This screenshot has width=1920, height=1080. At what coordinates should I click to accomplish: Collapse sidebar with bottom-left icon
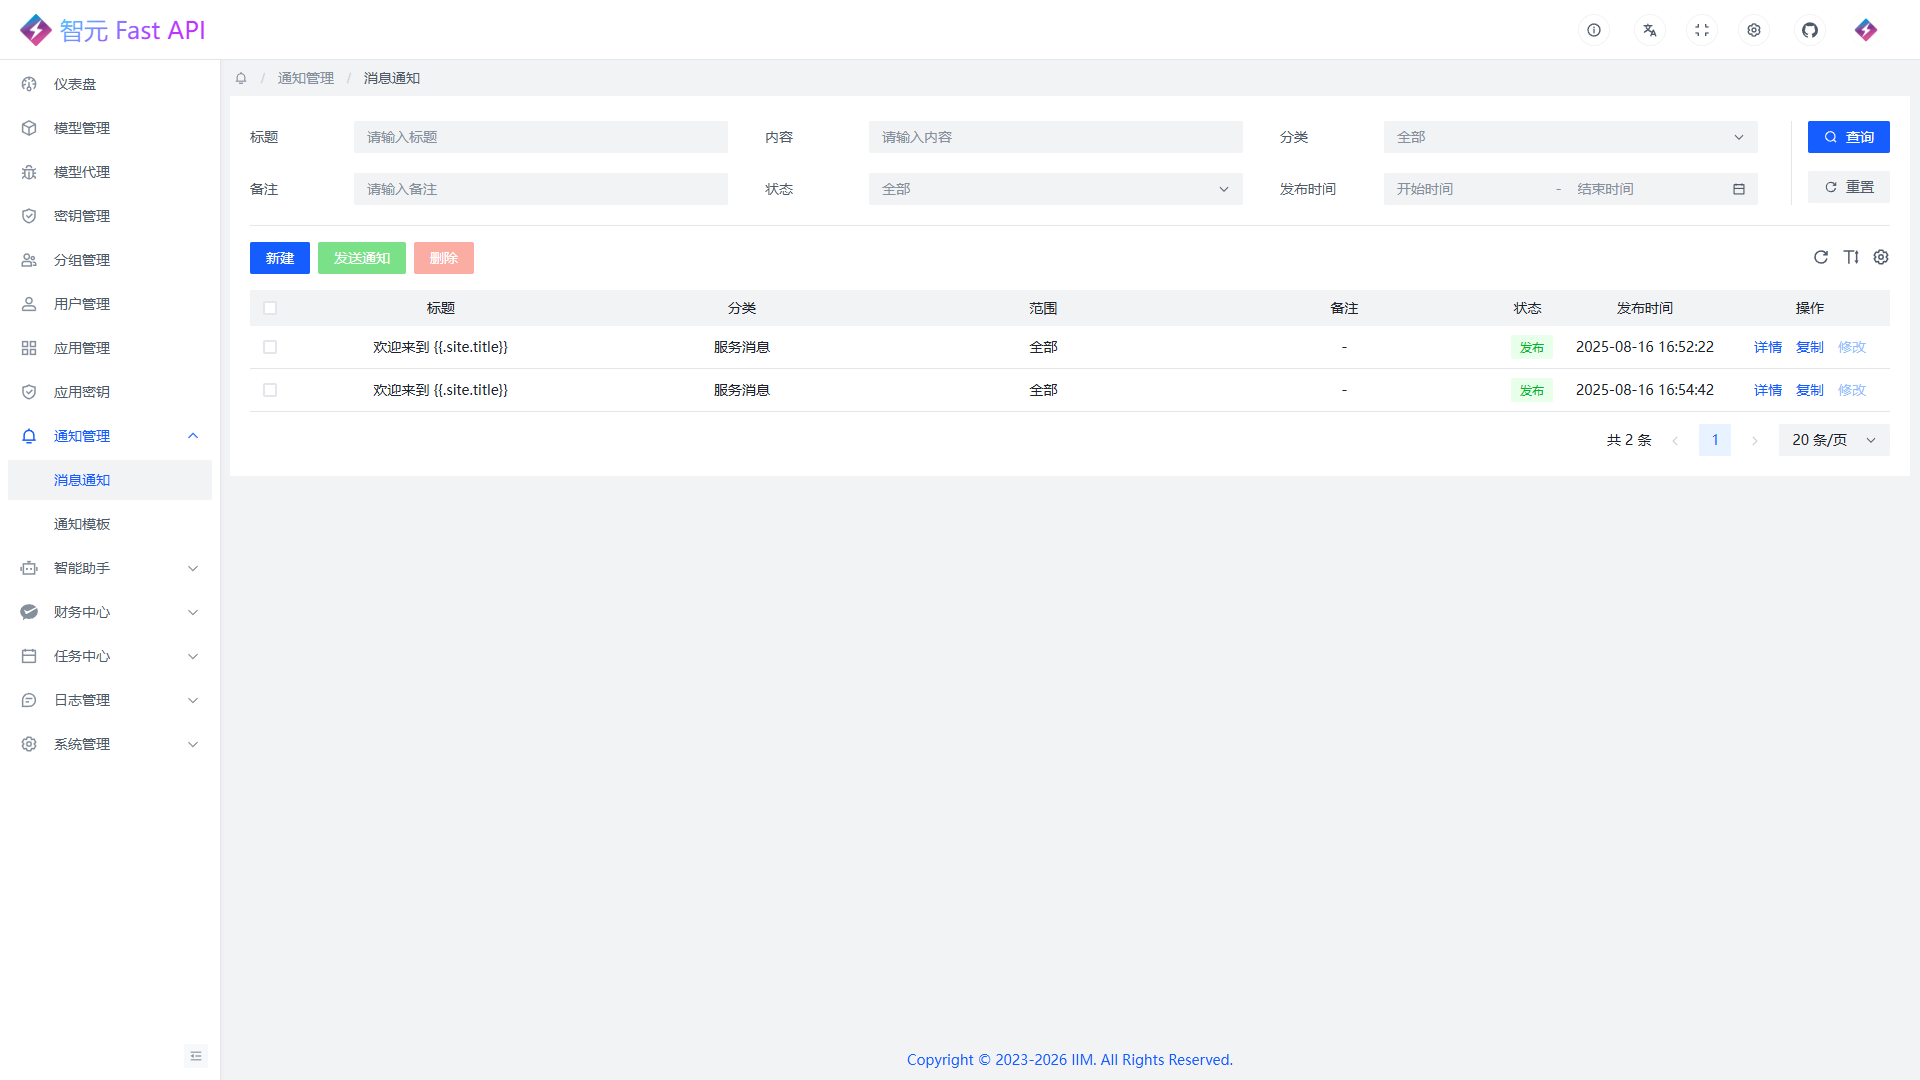pos(196,1056)
